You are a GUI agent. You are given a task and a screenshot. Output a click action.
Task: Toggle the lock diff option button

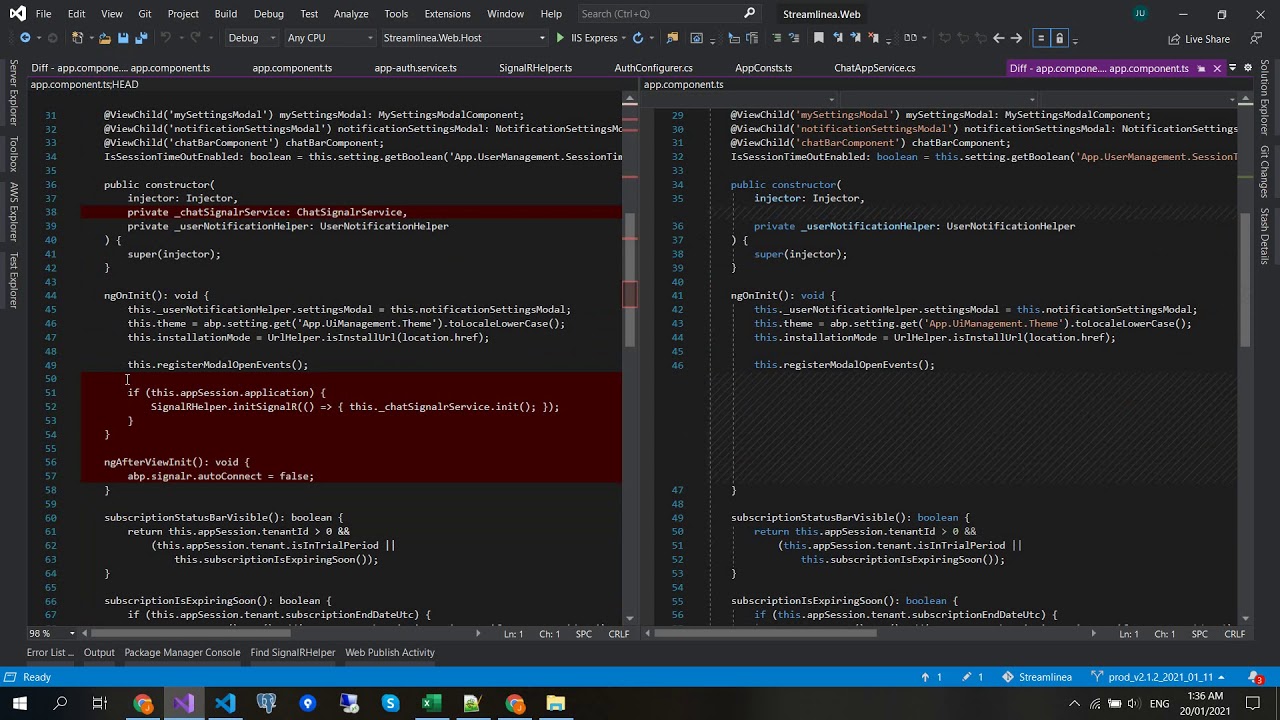coord(1059,38)
